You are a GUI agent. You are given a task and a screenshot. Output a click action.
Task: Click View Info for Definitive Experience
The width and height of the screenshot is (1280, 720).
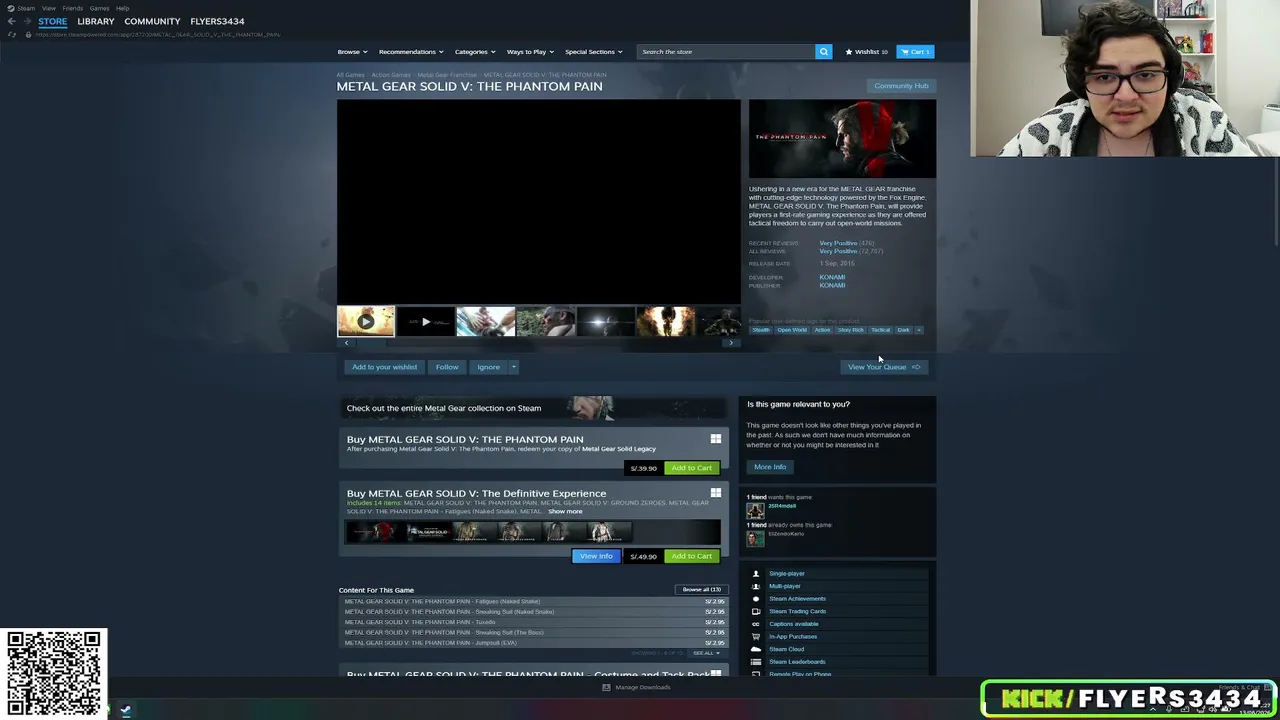[x=596, y=556]
